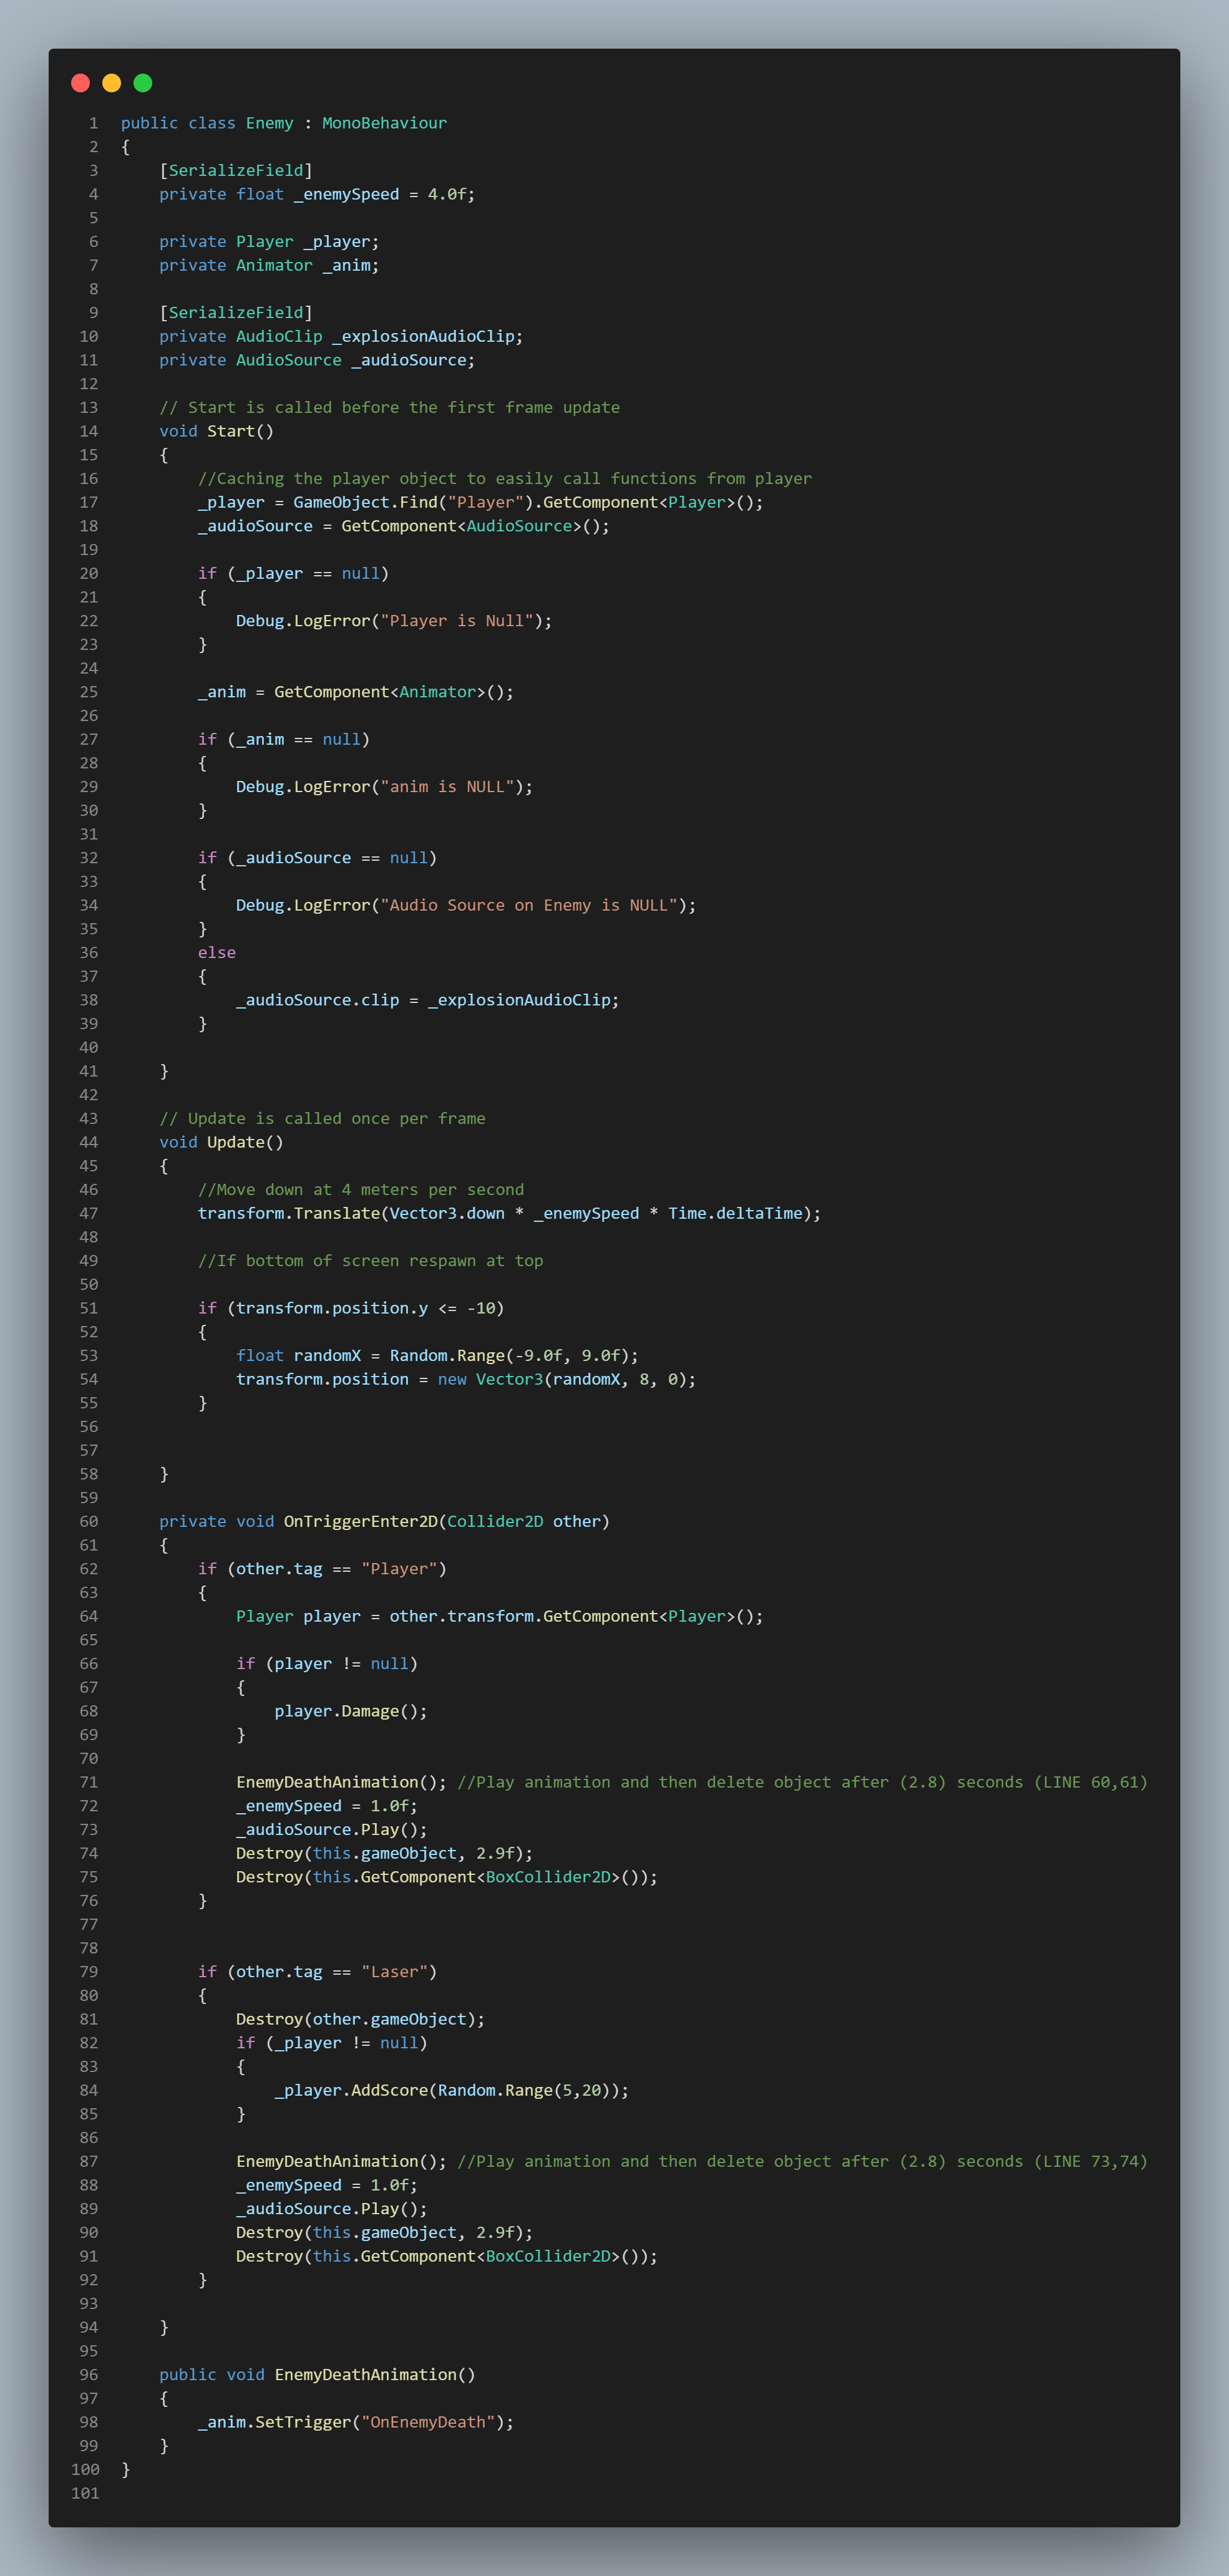The width and height of the screenshot is (1229, 2576).
Task: Click the EnemyDeathAnimation() call on line 87
Action: click(x=341, y=2161)
